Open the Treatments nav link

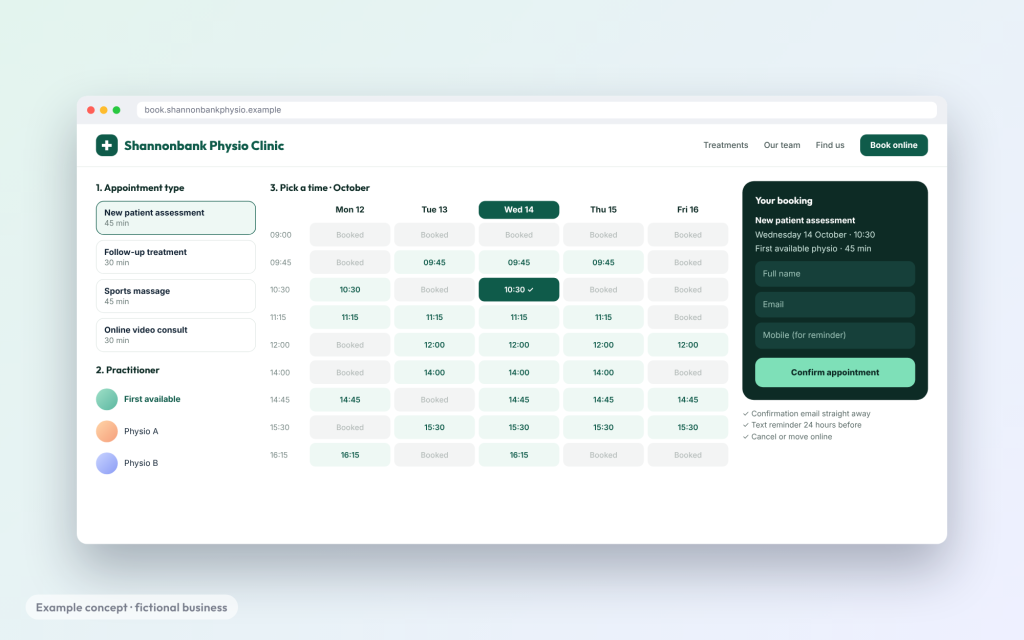pyautogui.click(x=726, y=145)
